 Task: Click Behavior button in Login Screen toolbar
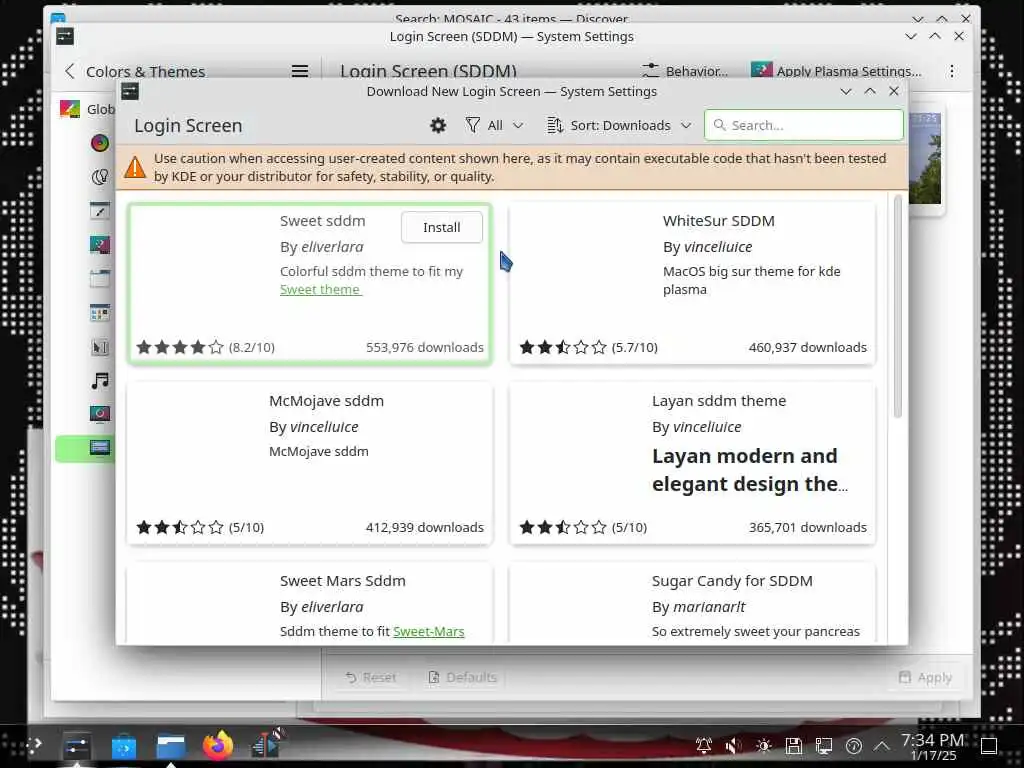coord(685,71)
